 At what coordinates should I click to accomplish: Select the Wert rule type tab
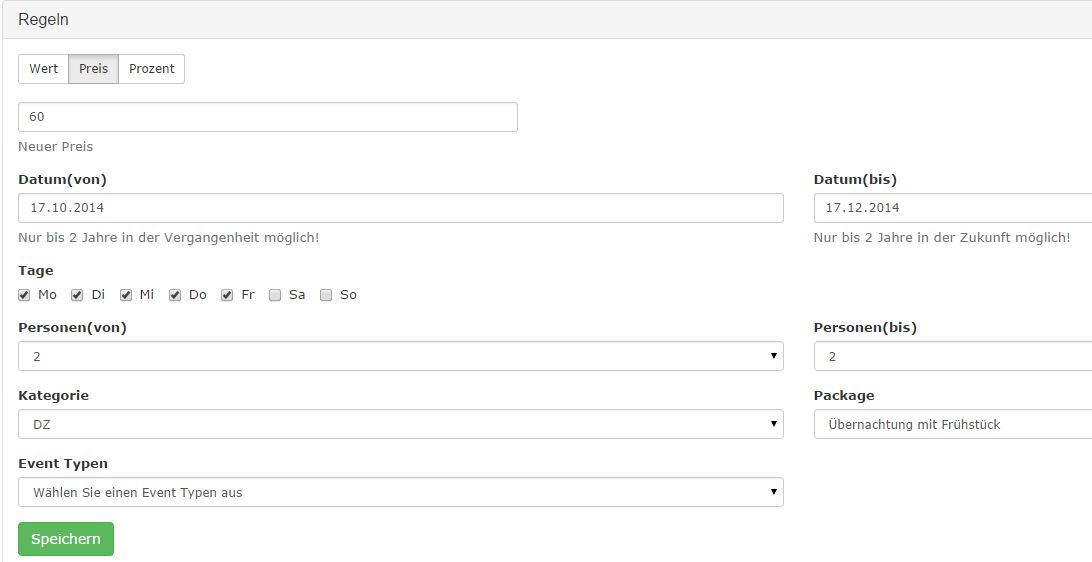click(43, 69)
